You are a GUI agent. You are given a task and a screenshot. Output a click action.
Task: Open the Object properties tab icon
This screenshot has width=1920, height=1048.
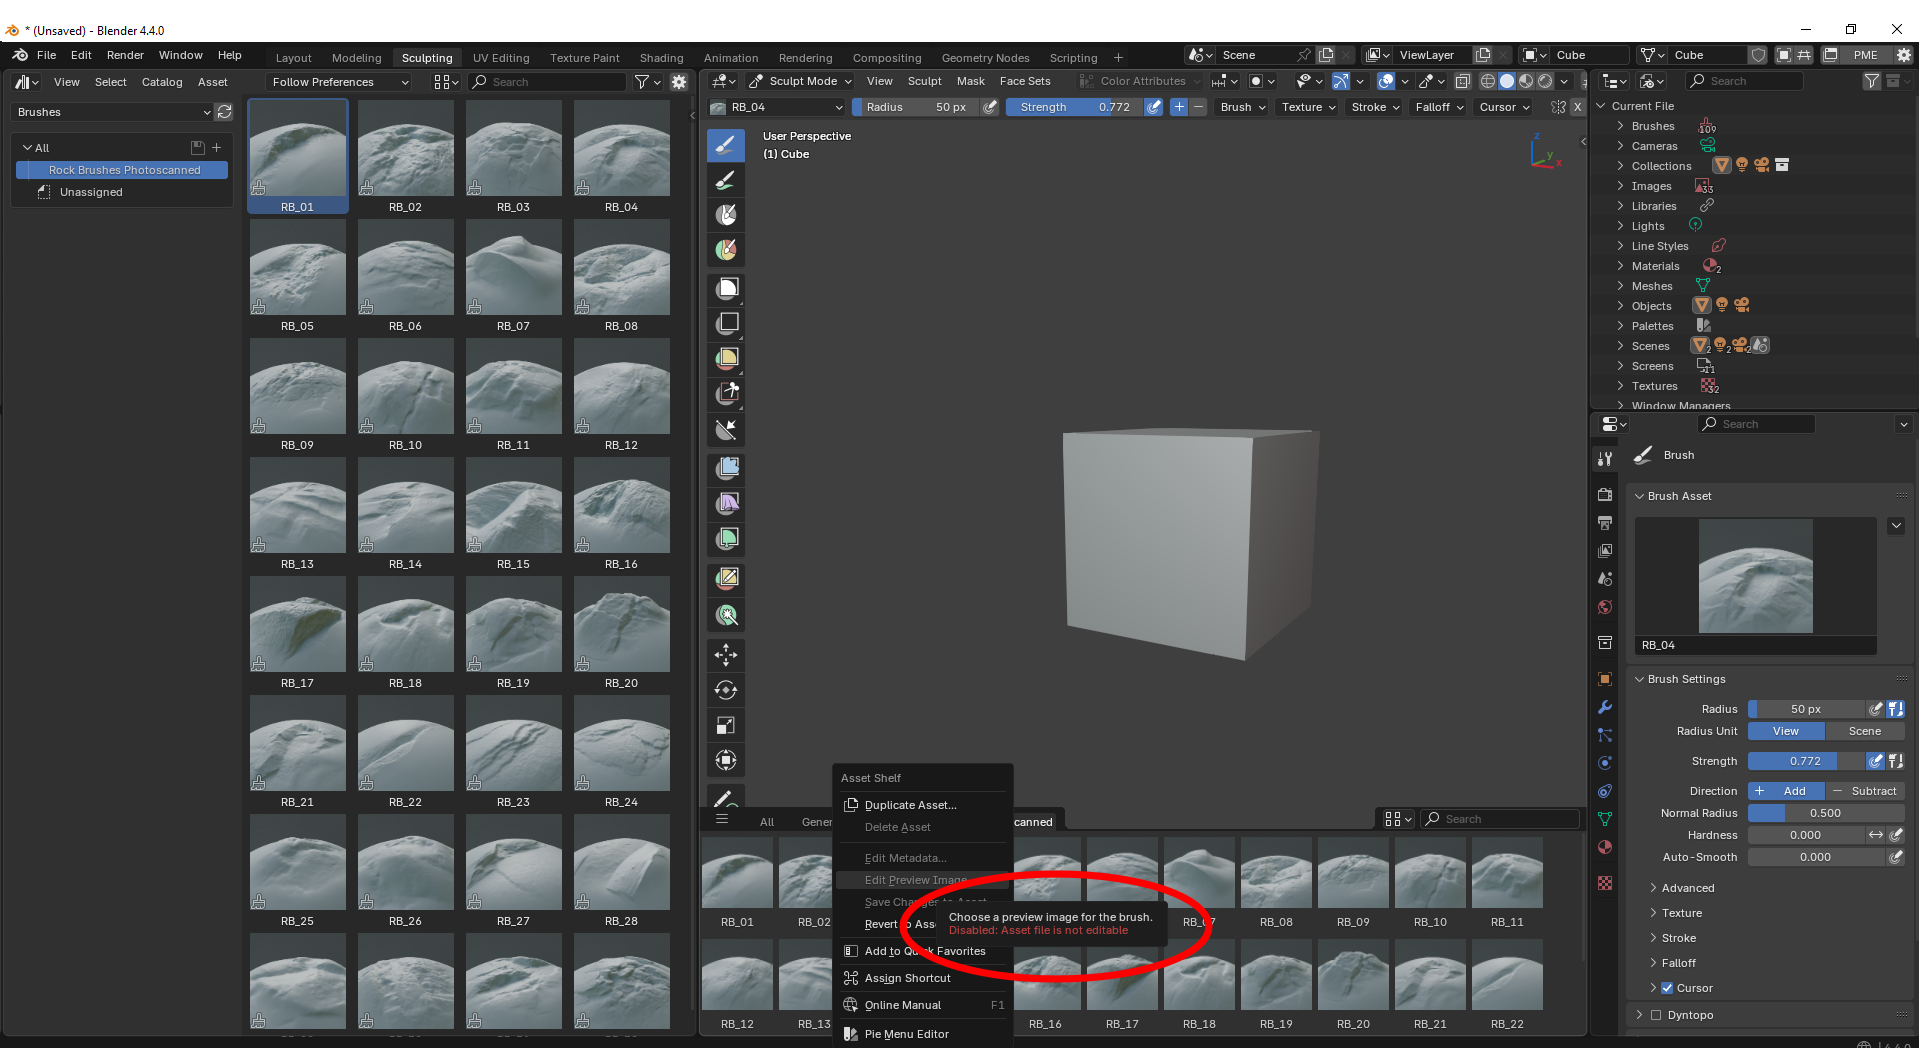[1605, 679]
